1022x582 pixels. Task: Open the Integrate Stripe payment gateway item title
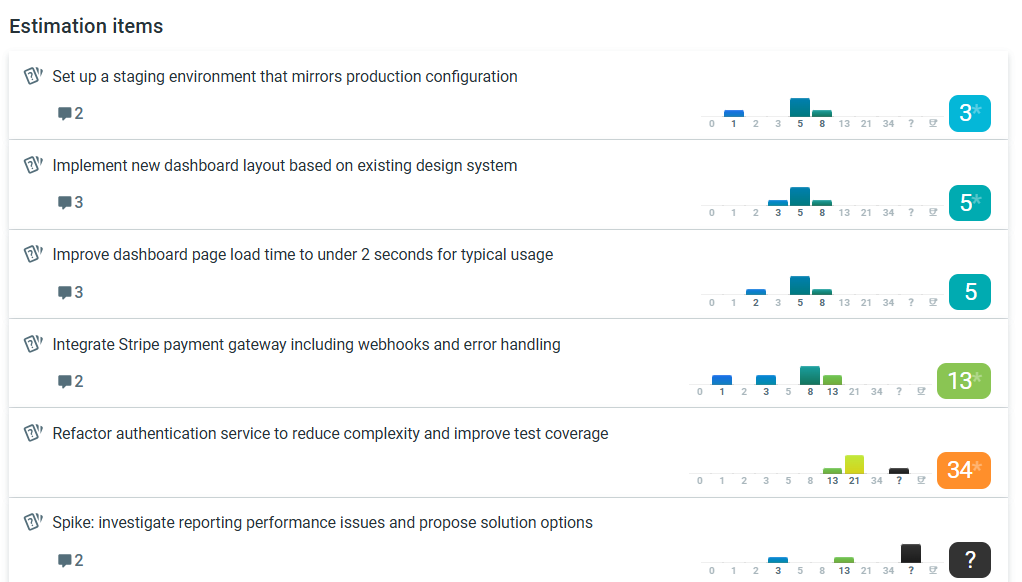tap(306, 344)
